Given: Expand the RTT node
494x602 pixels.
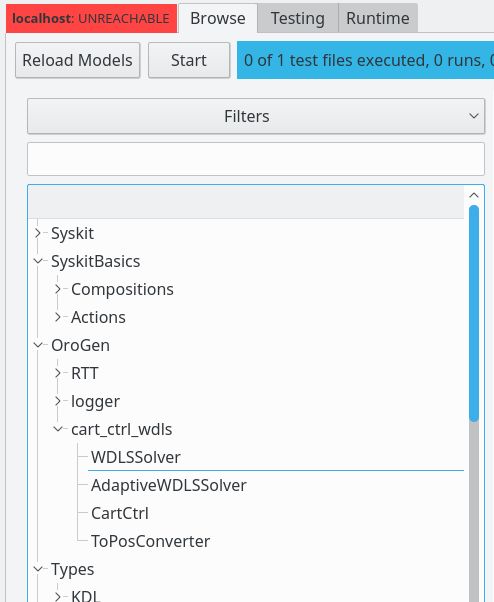Looking at the screenshot, I should 58,373.
